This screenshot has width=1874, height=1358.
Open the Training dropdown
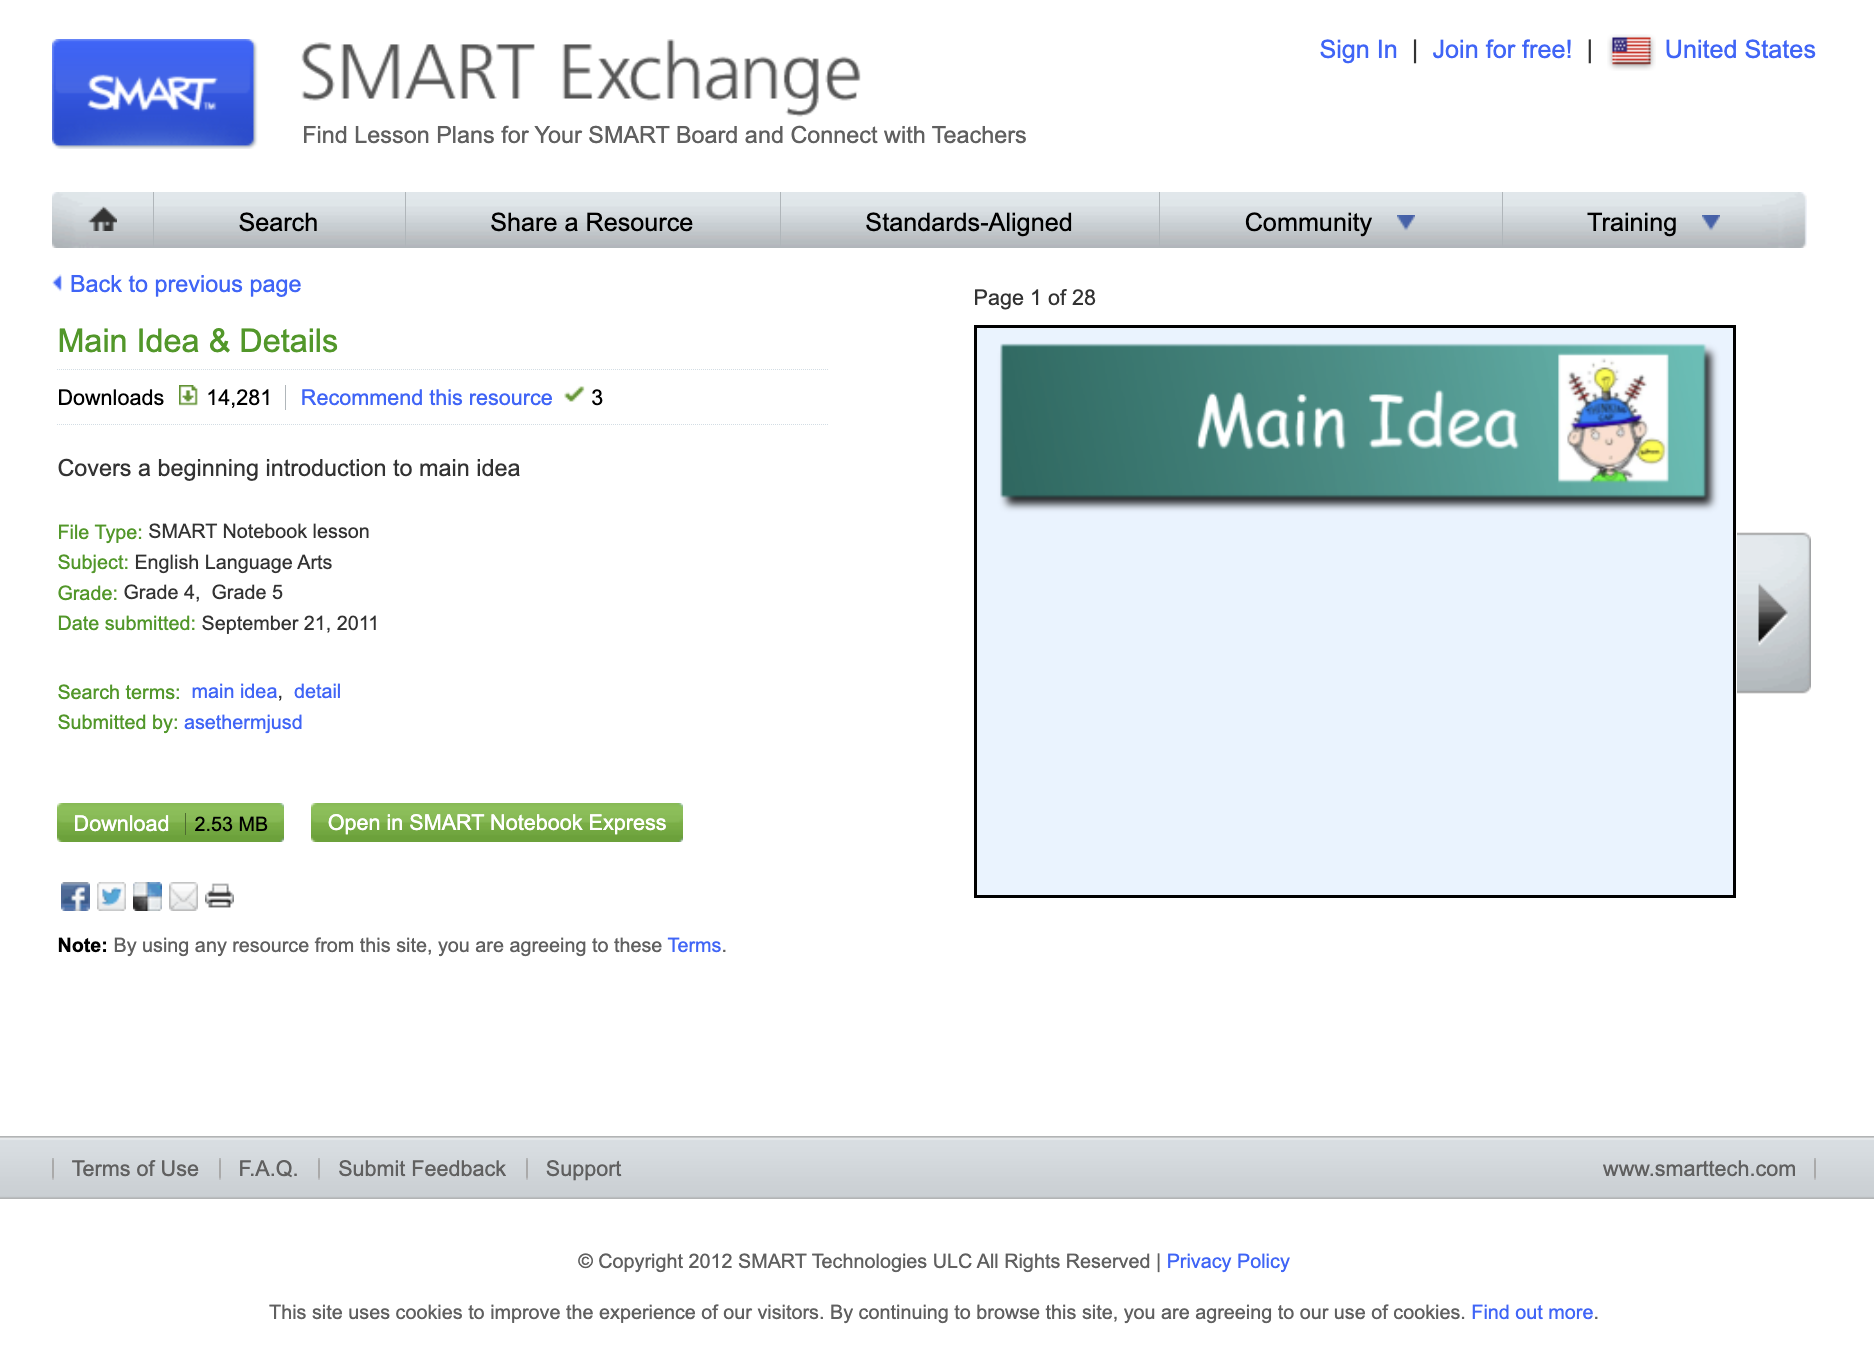point(1631,221)
